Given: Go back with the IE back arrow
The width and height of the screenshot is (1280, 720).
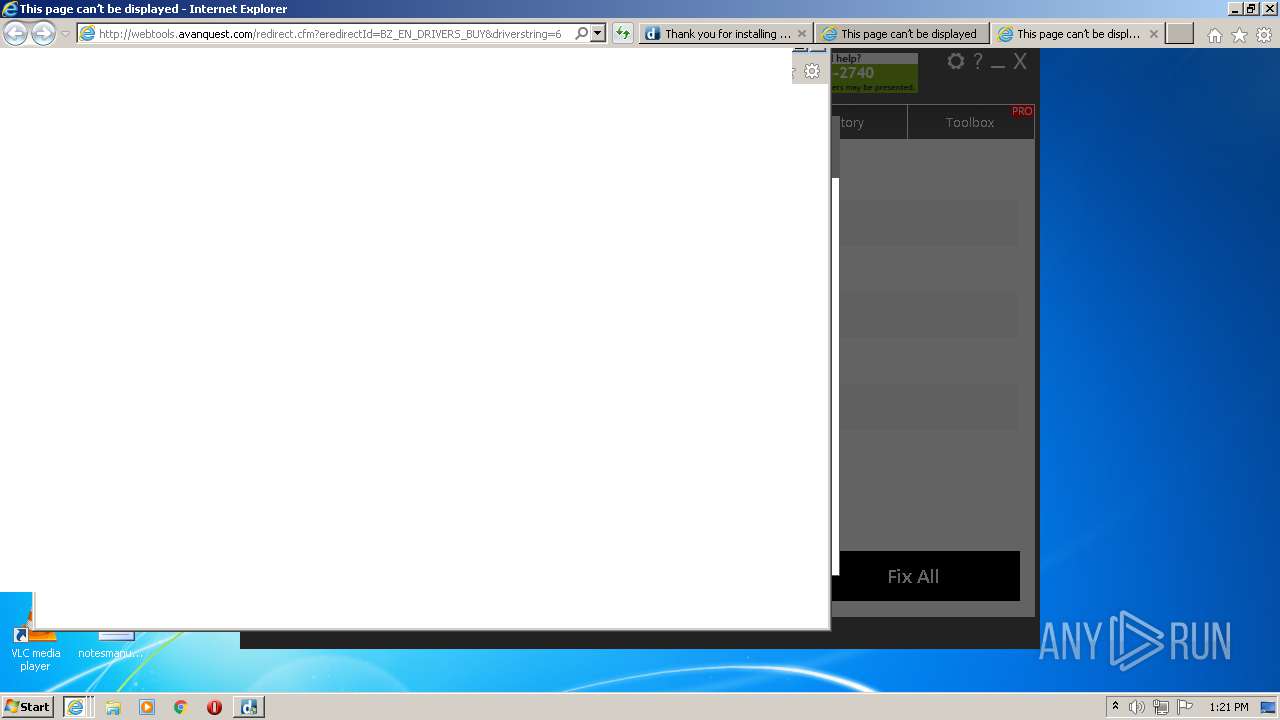Looking at the screenshot, I should coord(15,34).
